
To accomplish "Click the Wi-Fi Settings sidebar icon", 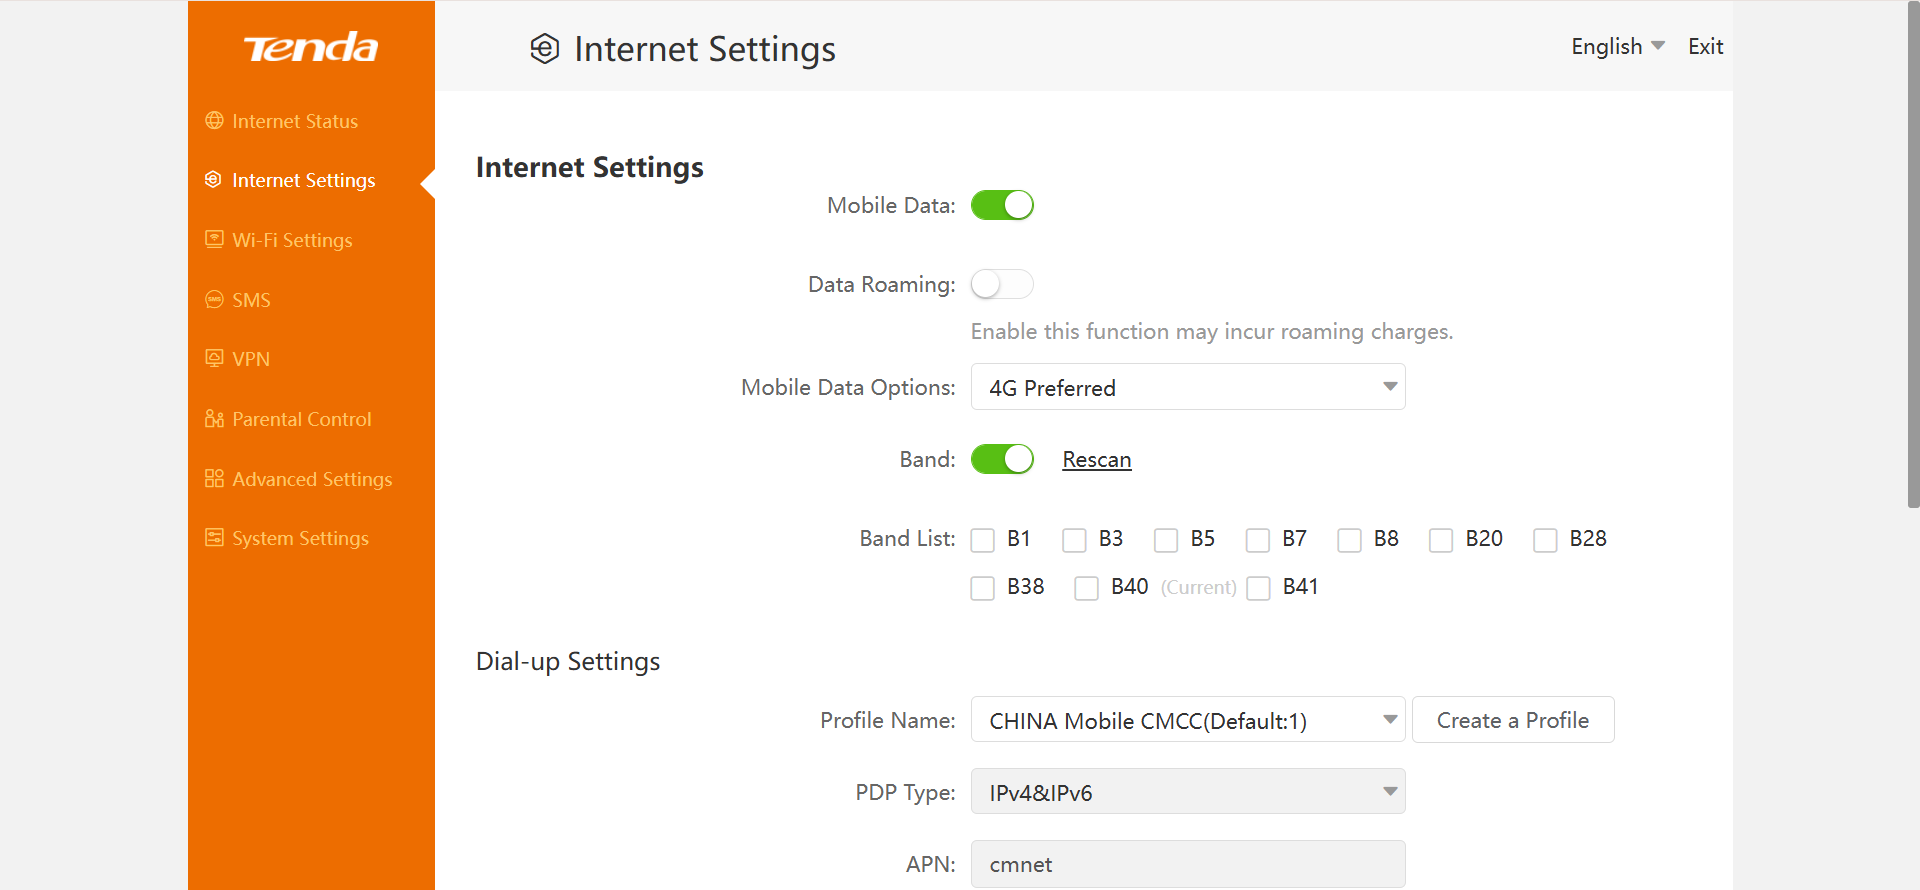I will pos(214,239).
